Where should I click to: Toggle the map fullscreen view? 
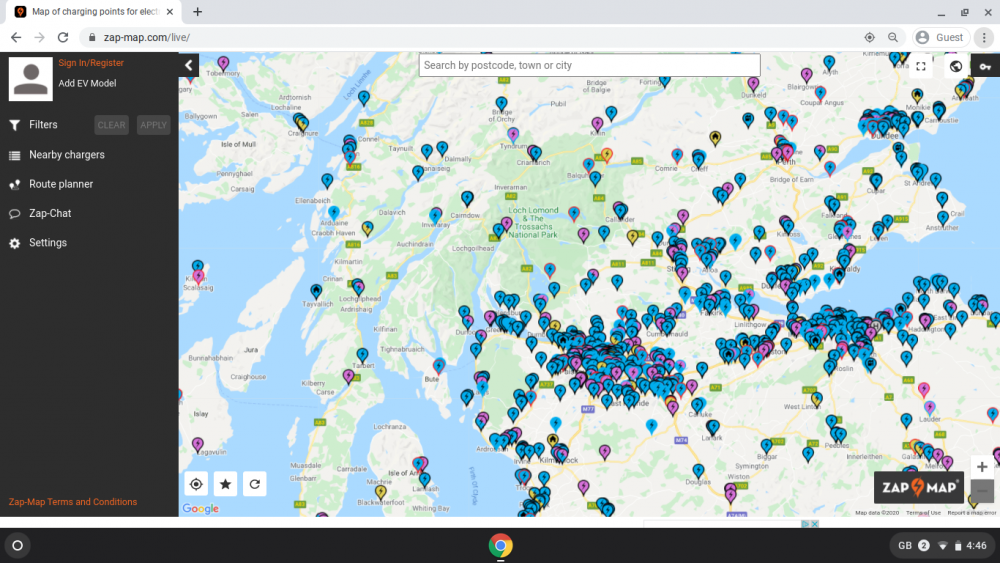(x=921, y=66)
